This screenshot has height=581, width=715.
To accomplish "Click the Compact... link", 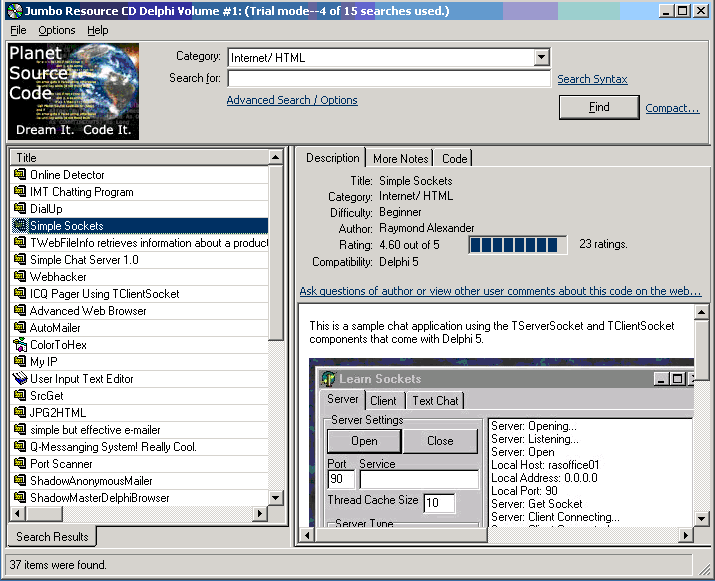I will pos(672,108).
